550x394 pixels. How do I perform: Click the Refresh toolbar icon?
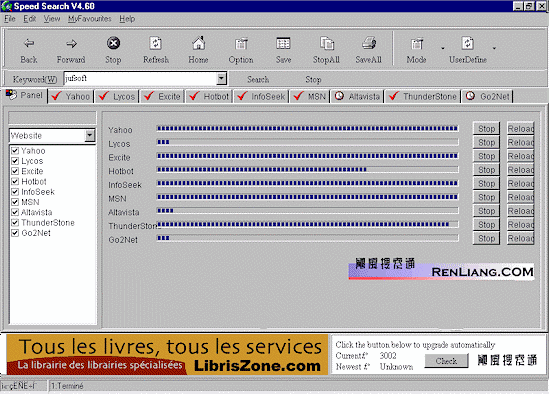click(155, 43)
